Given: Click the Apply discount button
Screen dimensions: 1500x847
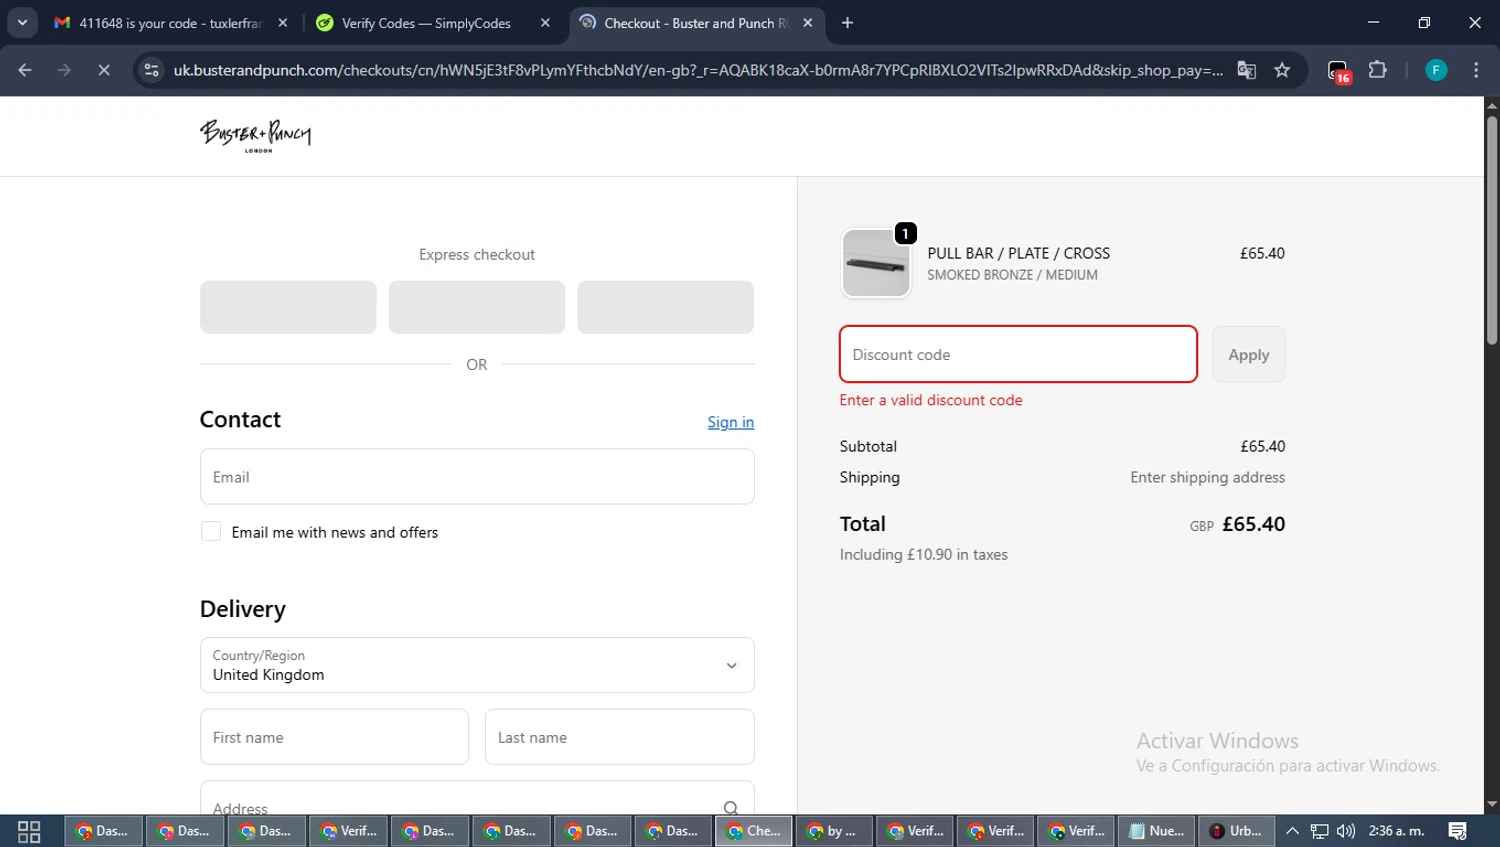Looking at the screenshot, I should tap(1249, 355).
